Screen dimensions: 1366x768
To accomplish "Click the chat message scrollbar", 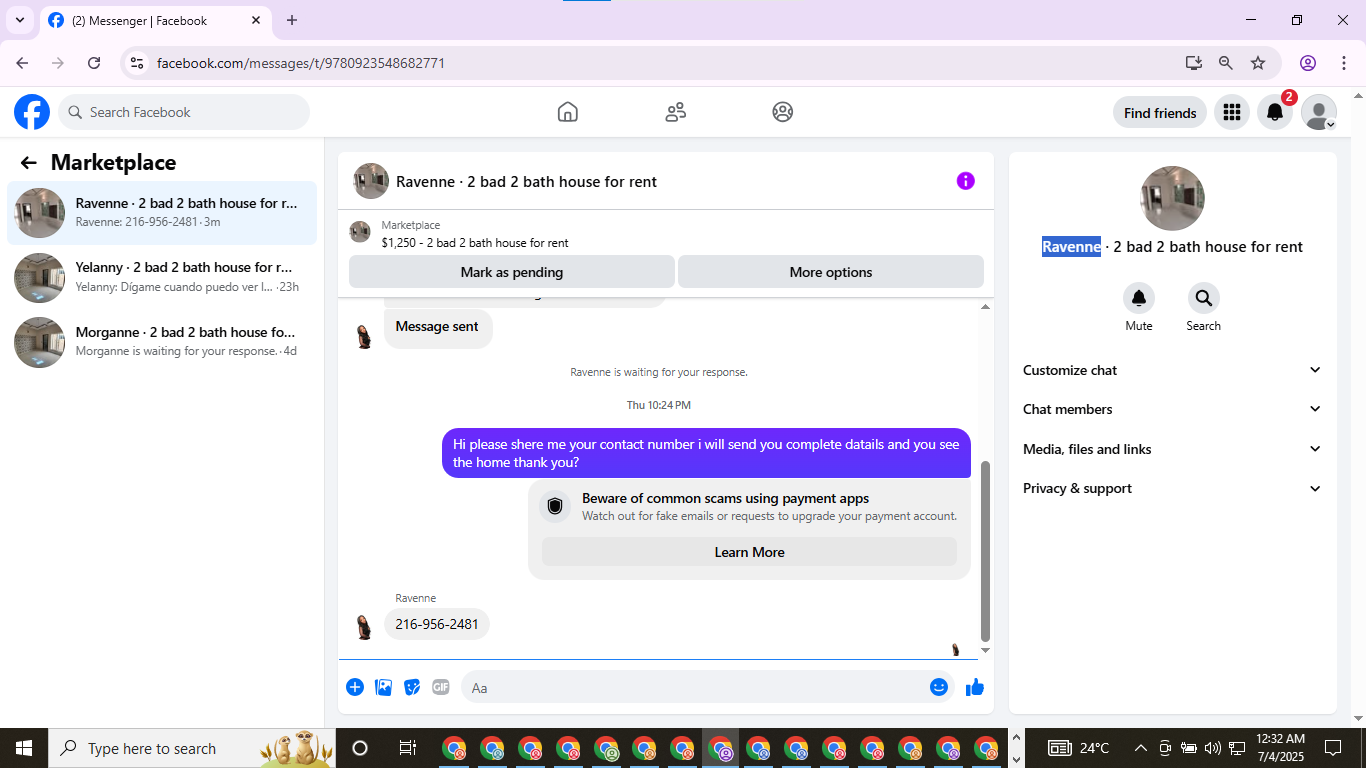I will 985,550.
